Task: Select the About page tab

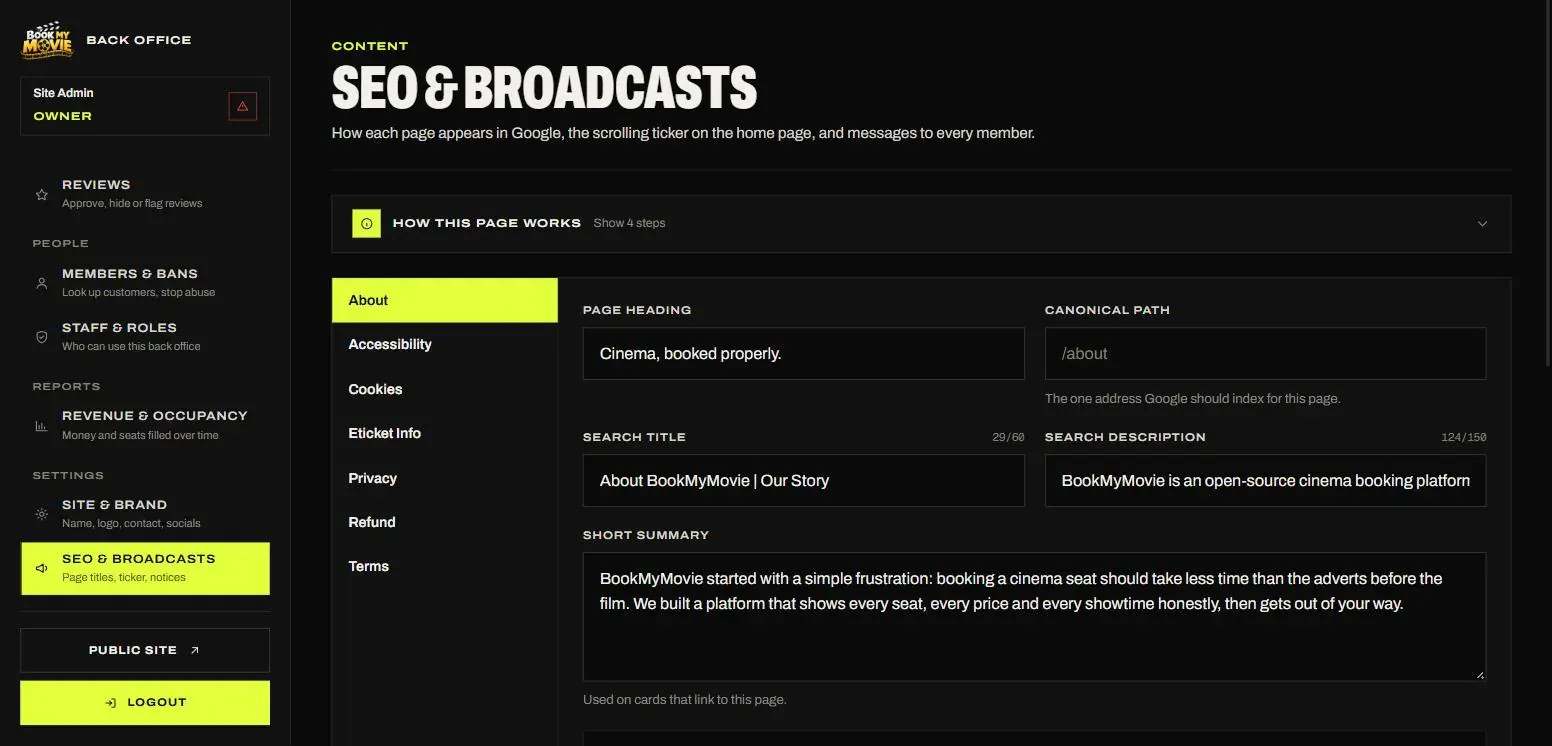Action: pos(445,300)
